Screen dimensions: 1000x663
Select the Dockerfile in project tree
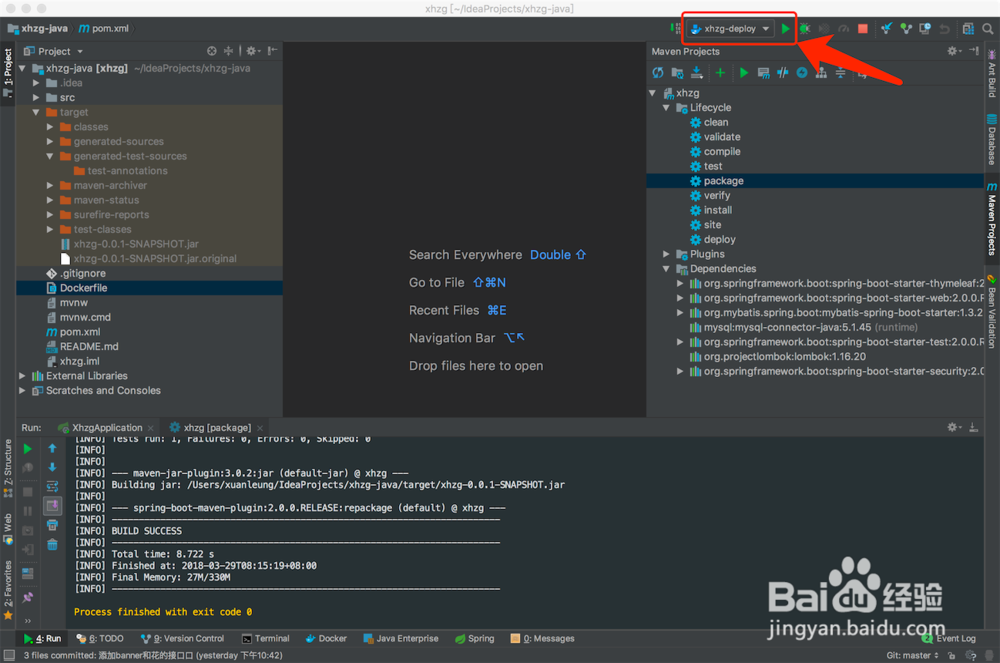coord(149,288)
